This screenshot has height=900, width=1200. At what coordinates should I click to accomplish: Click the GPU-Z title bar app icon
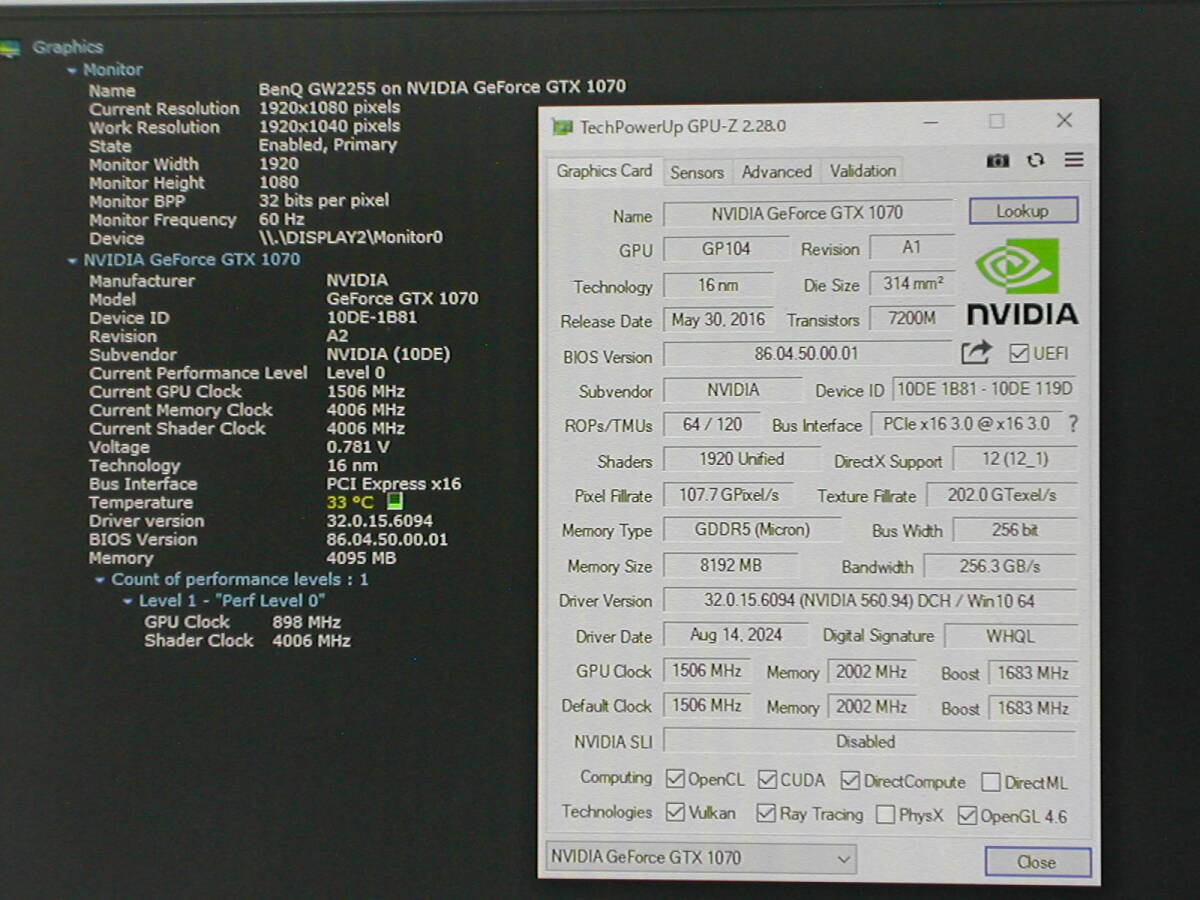[563, 126]
